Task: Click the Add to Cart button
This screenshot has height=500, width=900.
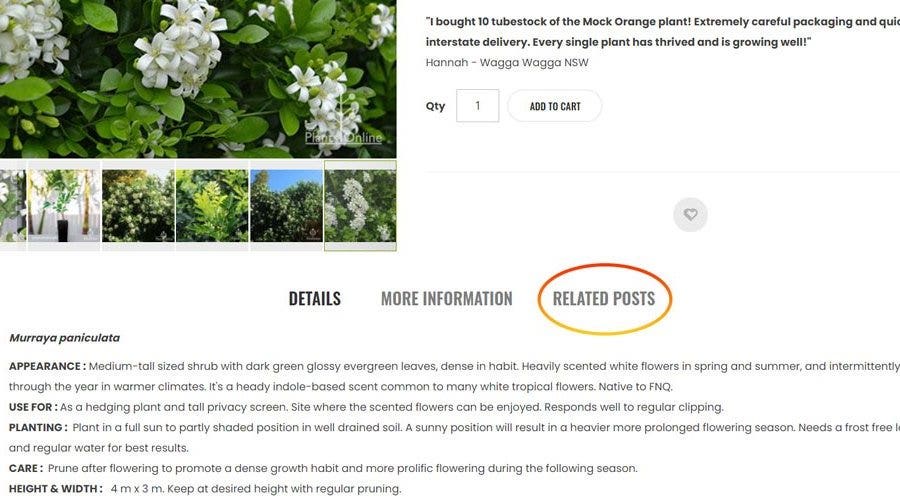Action: click(x=554, y=106)
